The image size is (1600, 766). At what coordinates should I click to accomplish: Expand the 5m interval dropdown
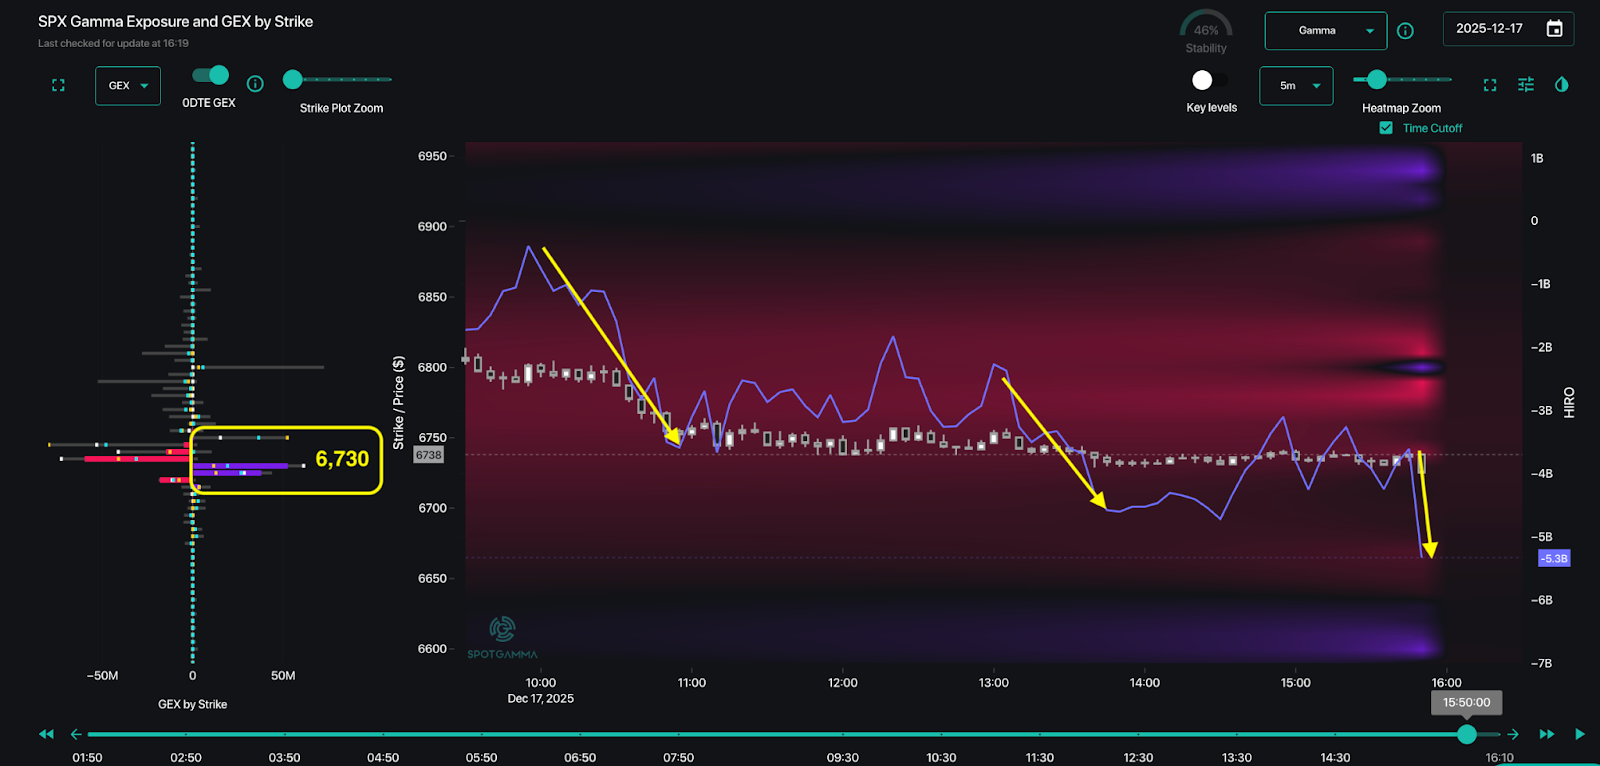[x=1296, y=86]
